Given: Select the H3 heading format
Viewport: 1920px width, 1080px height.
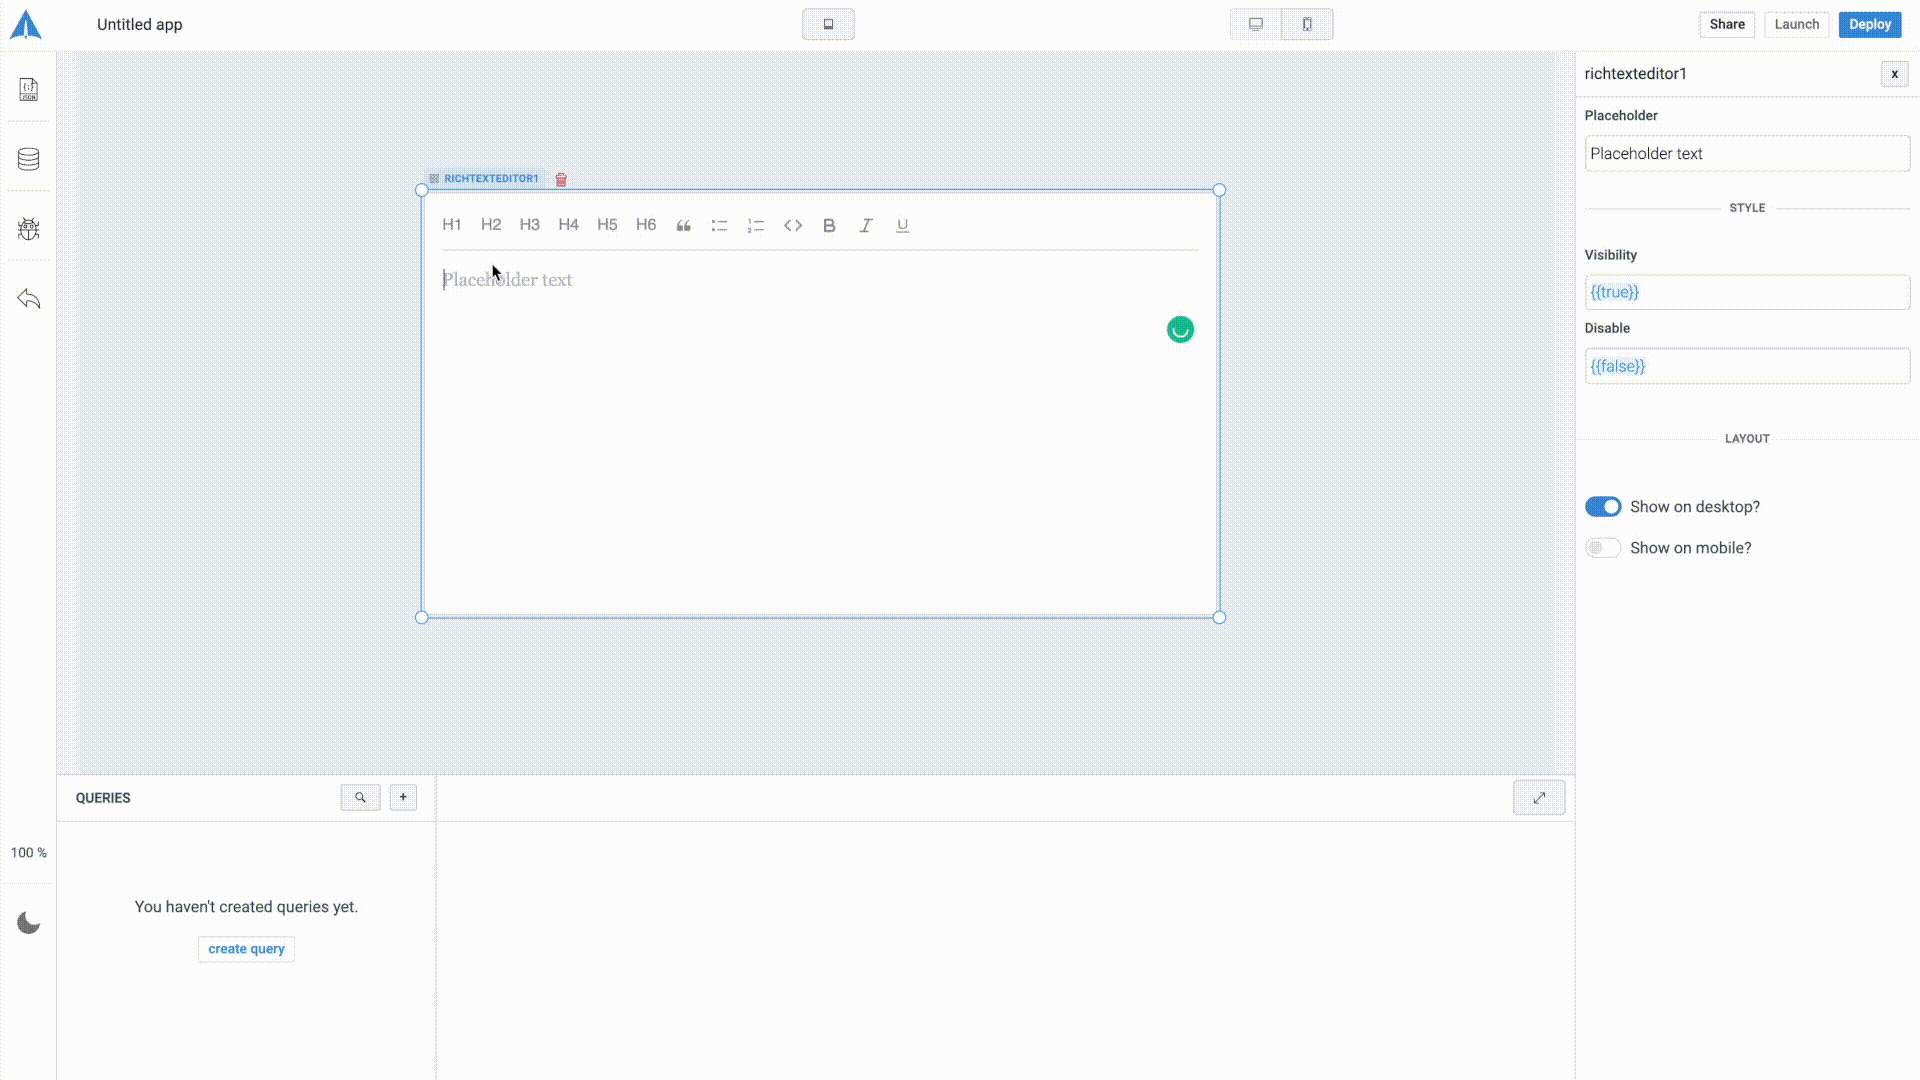Looking at the screenshot, I should 529,225.
